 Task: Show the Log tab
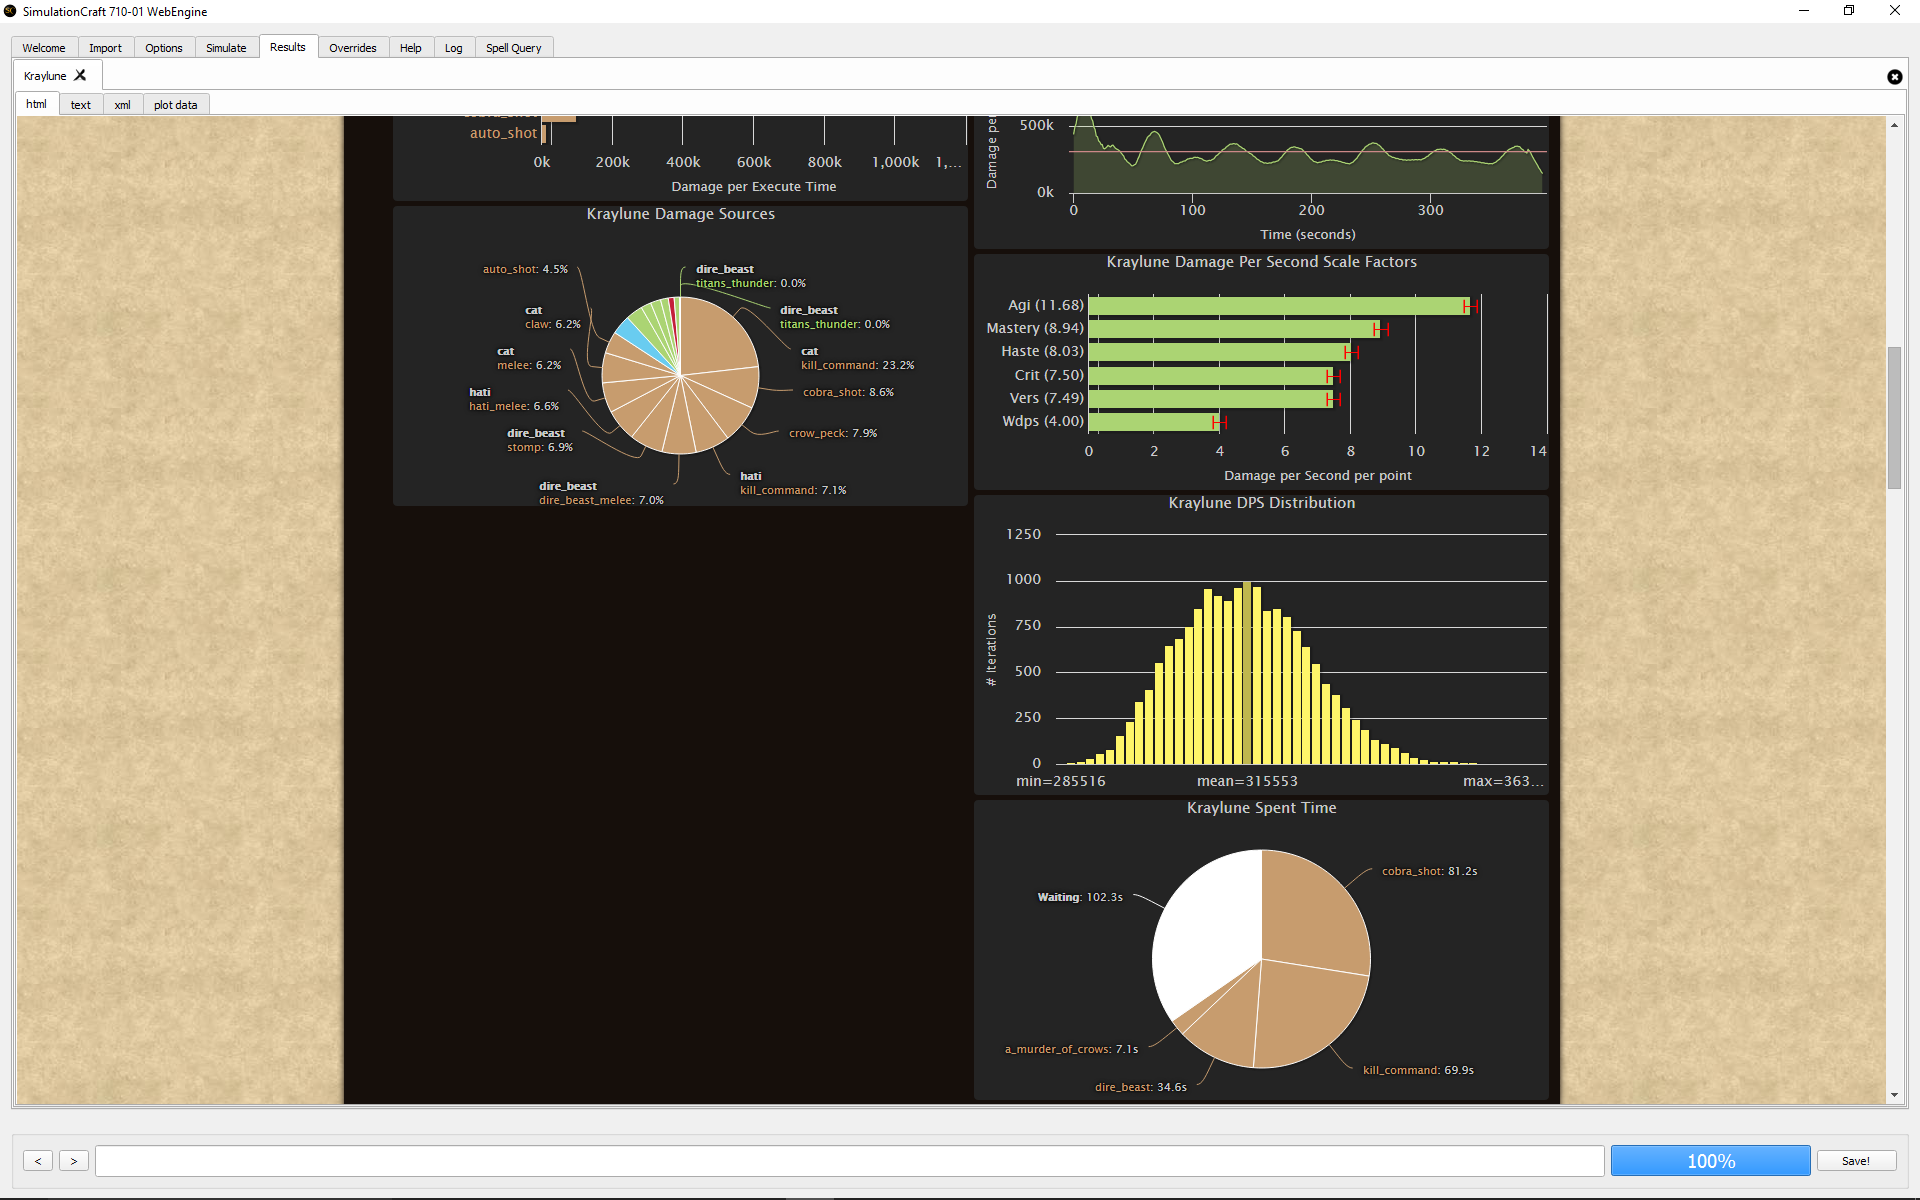(x=454, y=48)
